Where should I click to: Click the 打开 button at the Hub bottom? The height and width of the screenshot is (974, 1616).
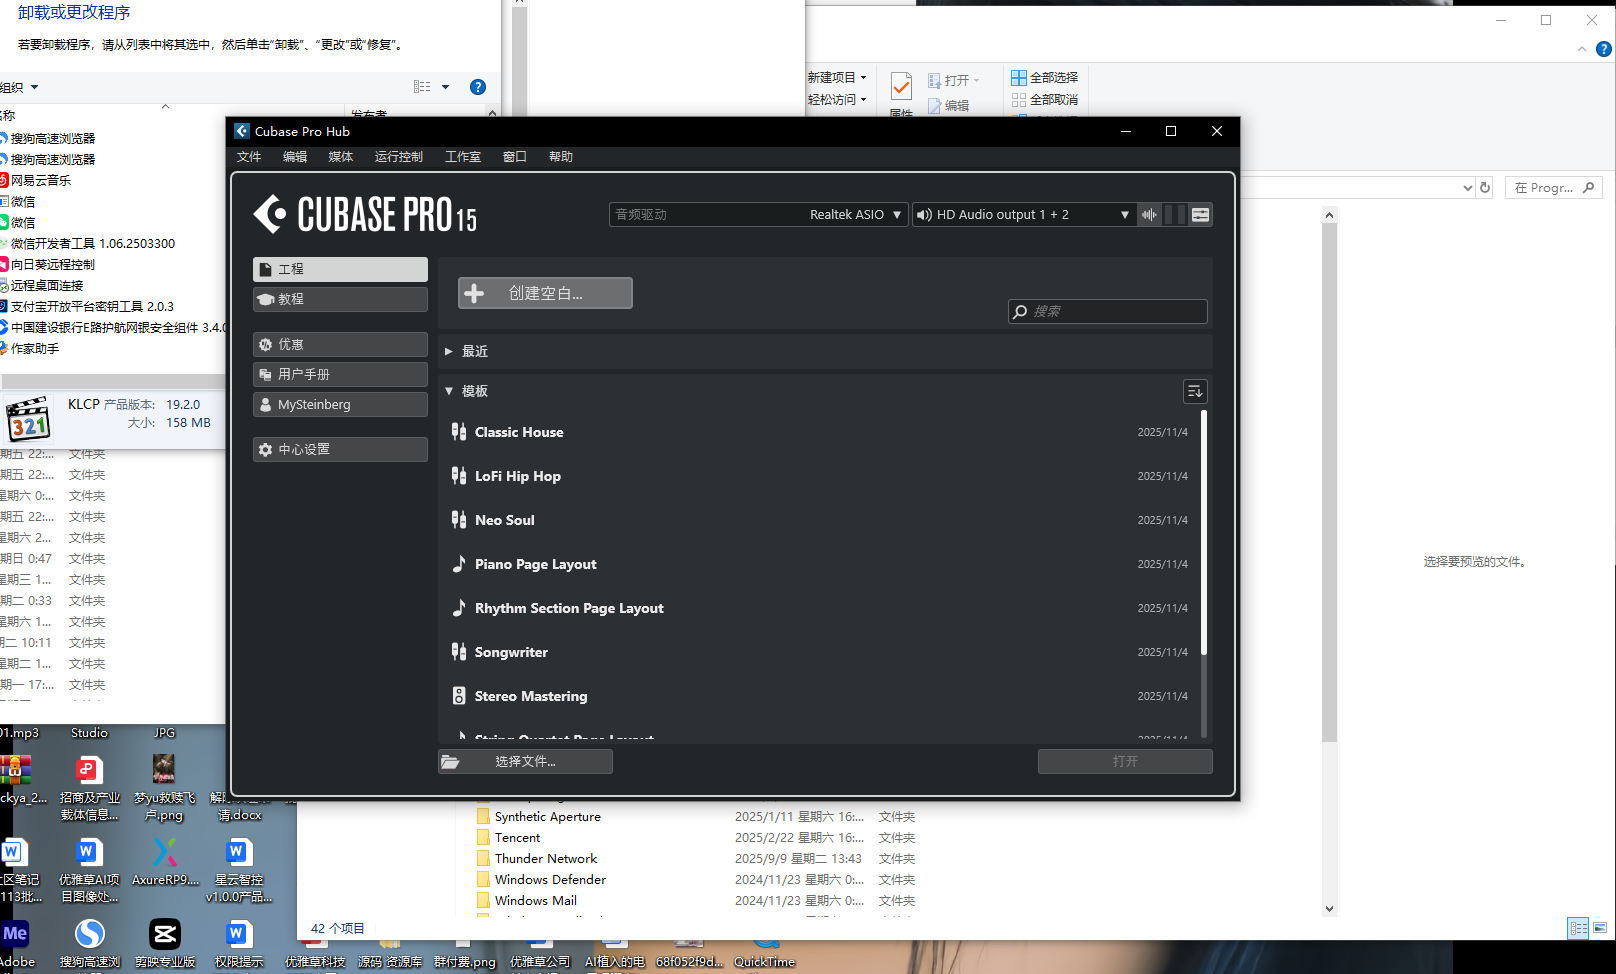1125,762
